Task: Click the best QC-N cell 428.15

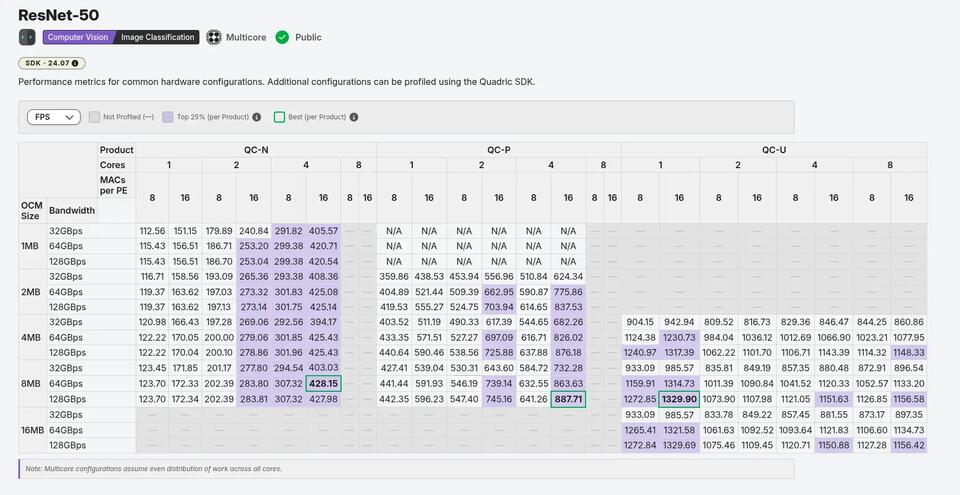Action: click(323, 384)
